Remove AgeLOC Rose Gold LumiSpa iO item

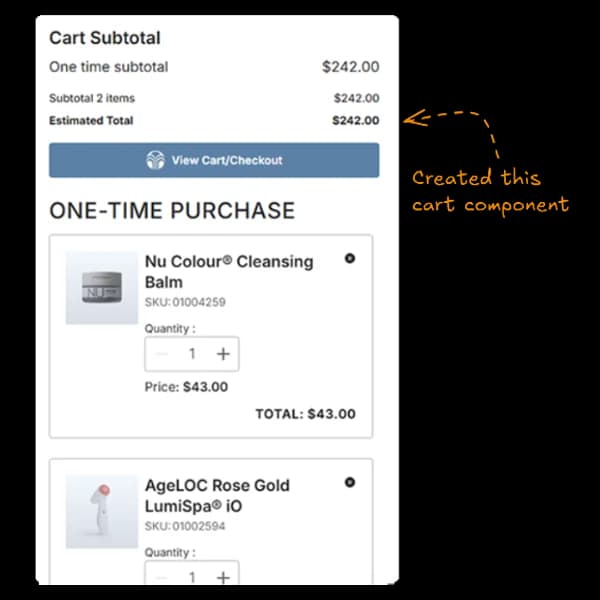click(x=349, y=482)
